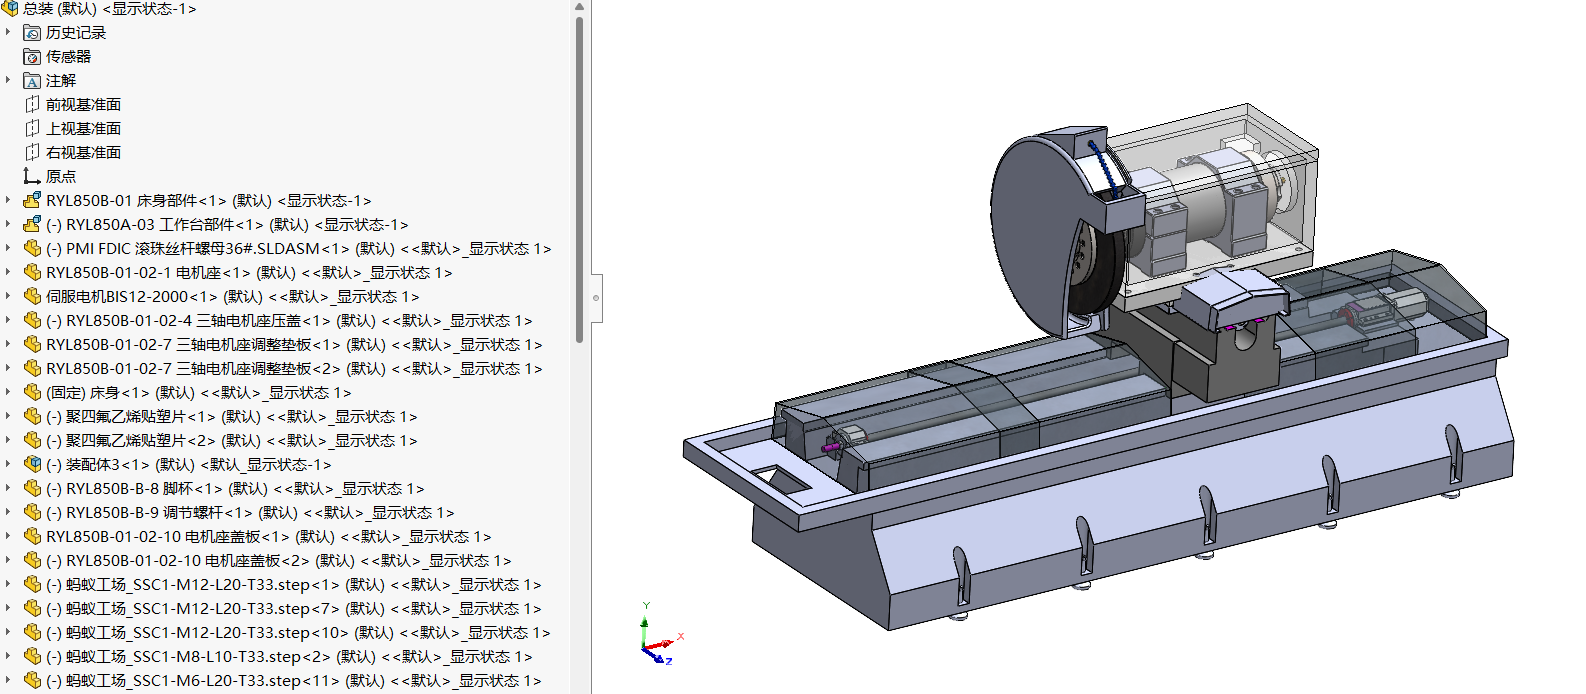This screenshot has height=694, width=1586.
Task: Click the 原点 origin icon
Action: (x=32, y=177)
